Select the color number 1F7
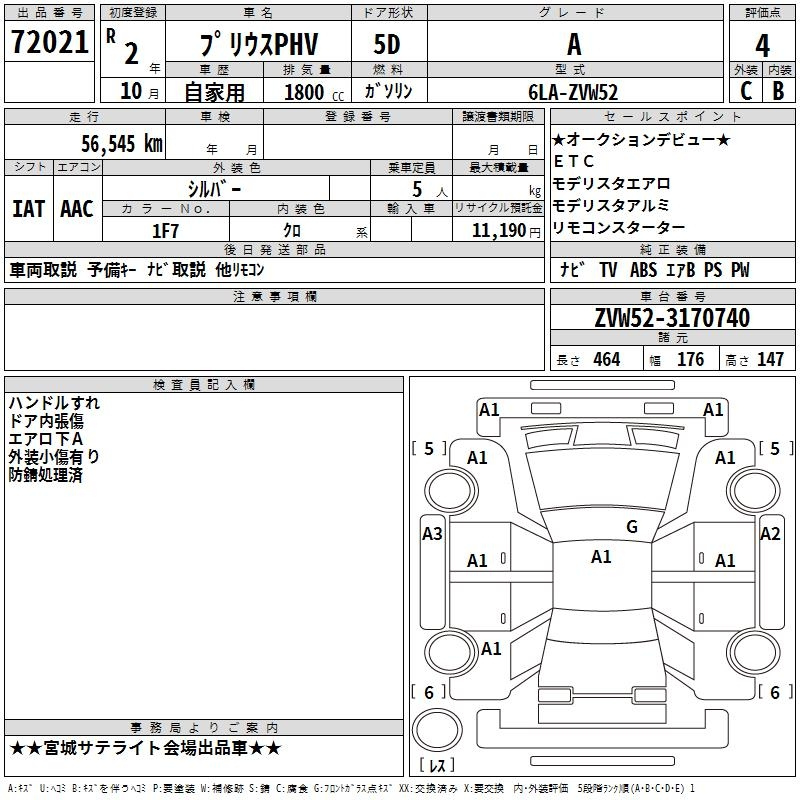This screenshot has height=800, width=800. [x=165, y=230]
